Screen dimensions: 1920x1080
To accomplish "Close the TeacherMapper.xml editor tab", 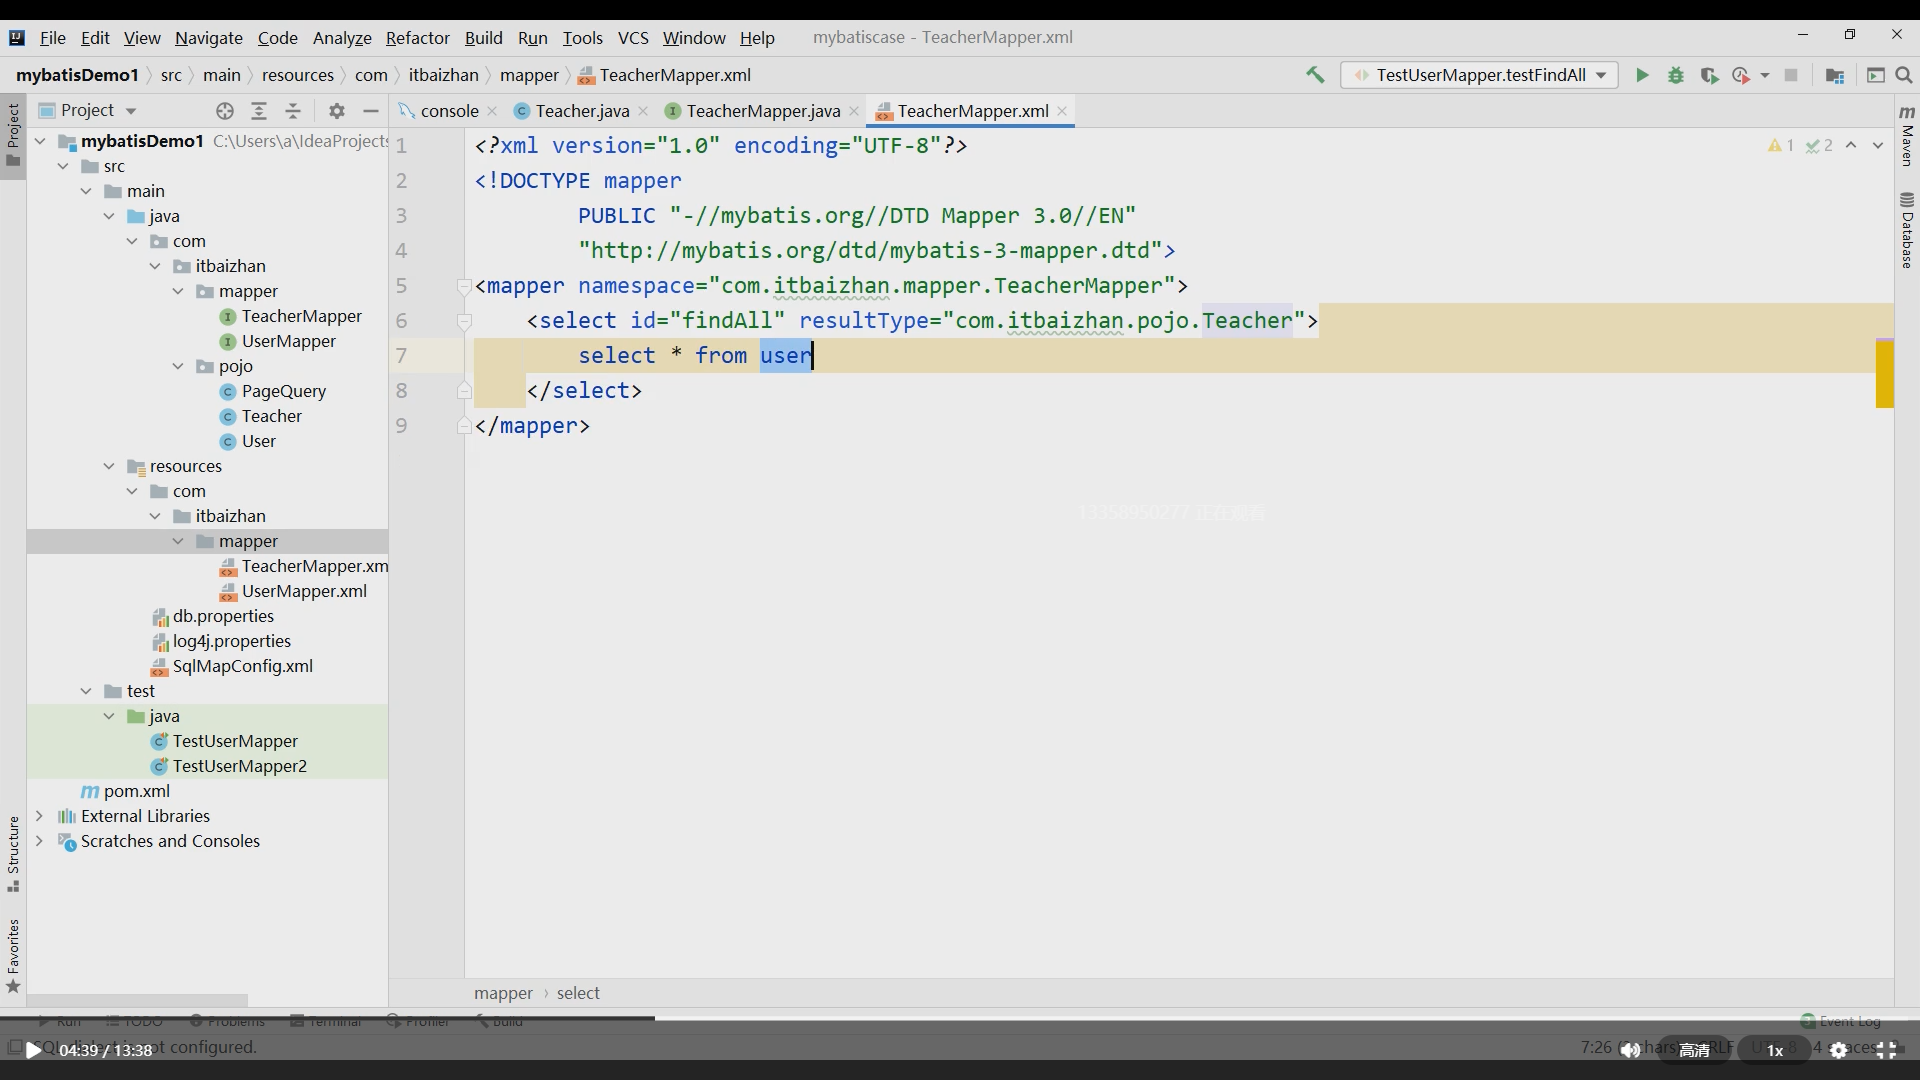I will point(1062,111).
